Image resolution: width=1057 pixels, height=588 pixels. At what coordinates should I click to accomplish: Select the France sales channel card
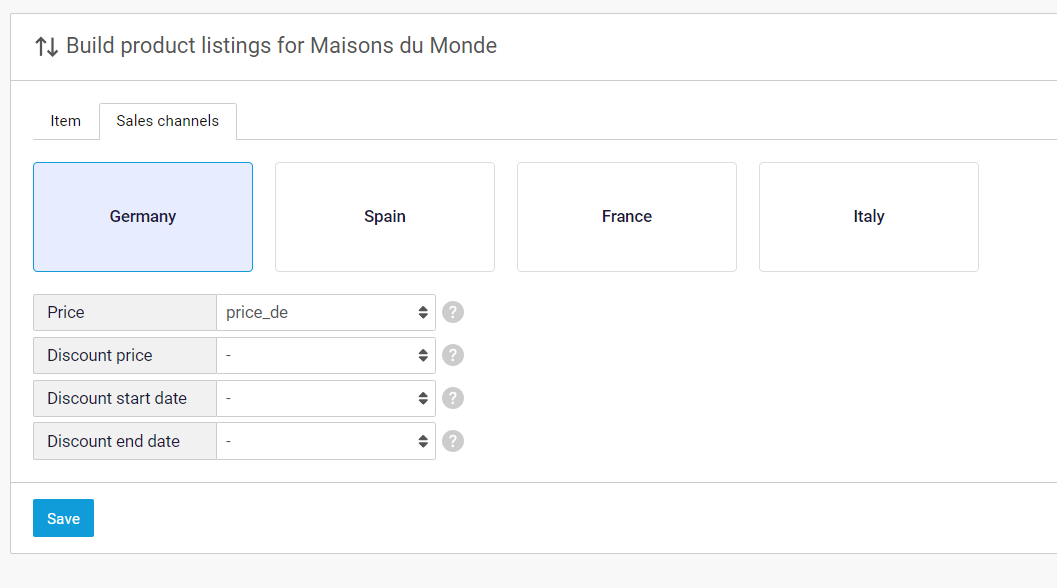(627, 217)
